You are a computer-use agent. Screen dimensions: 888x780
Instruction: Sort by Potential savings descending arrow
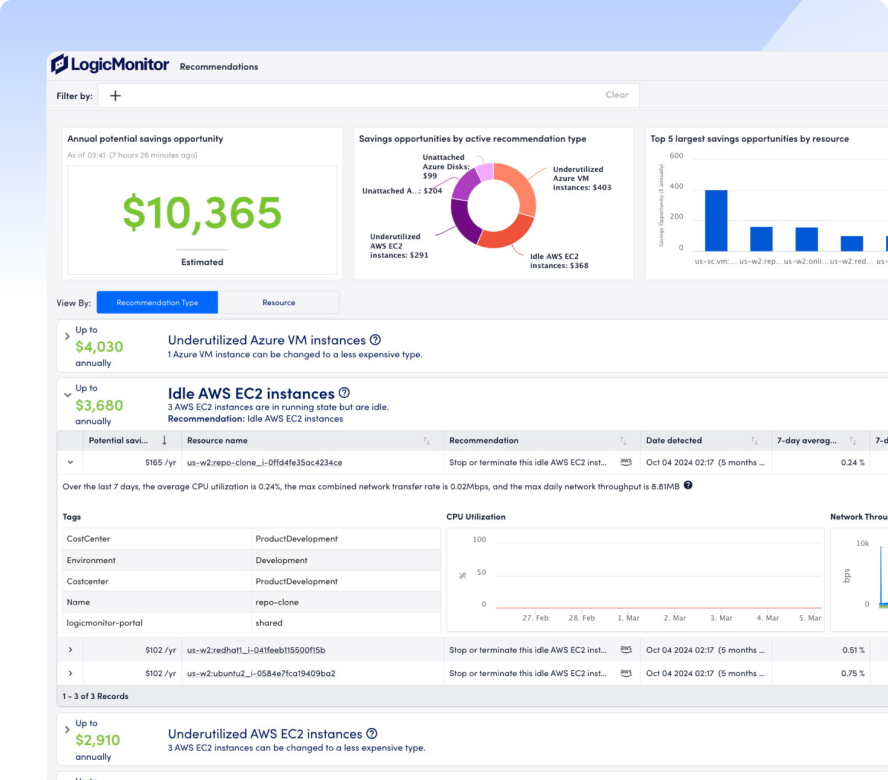(164, 440)
